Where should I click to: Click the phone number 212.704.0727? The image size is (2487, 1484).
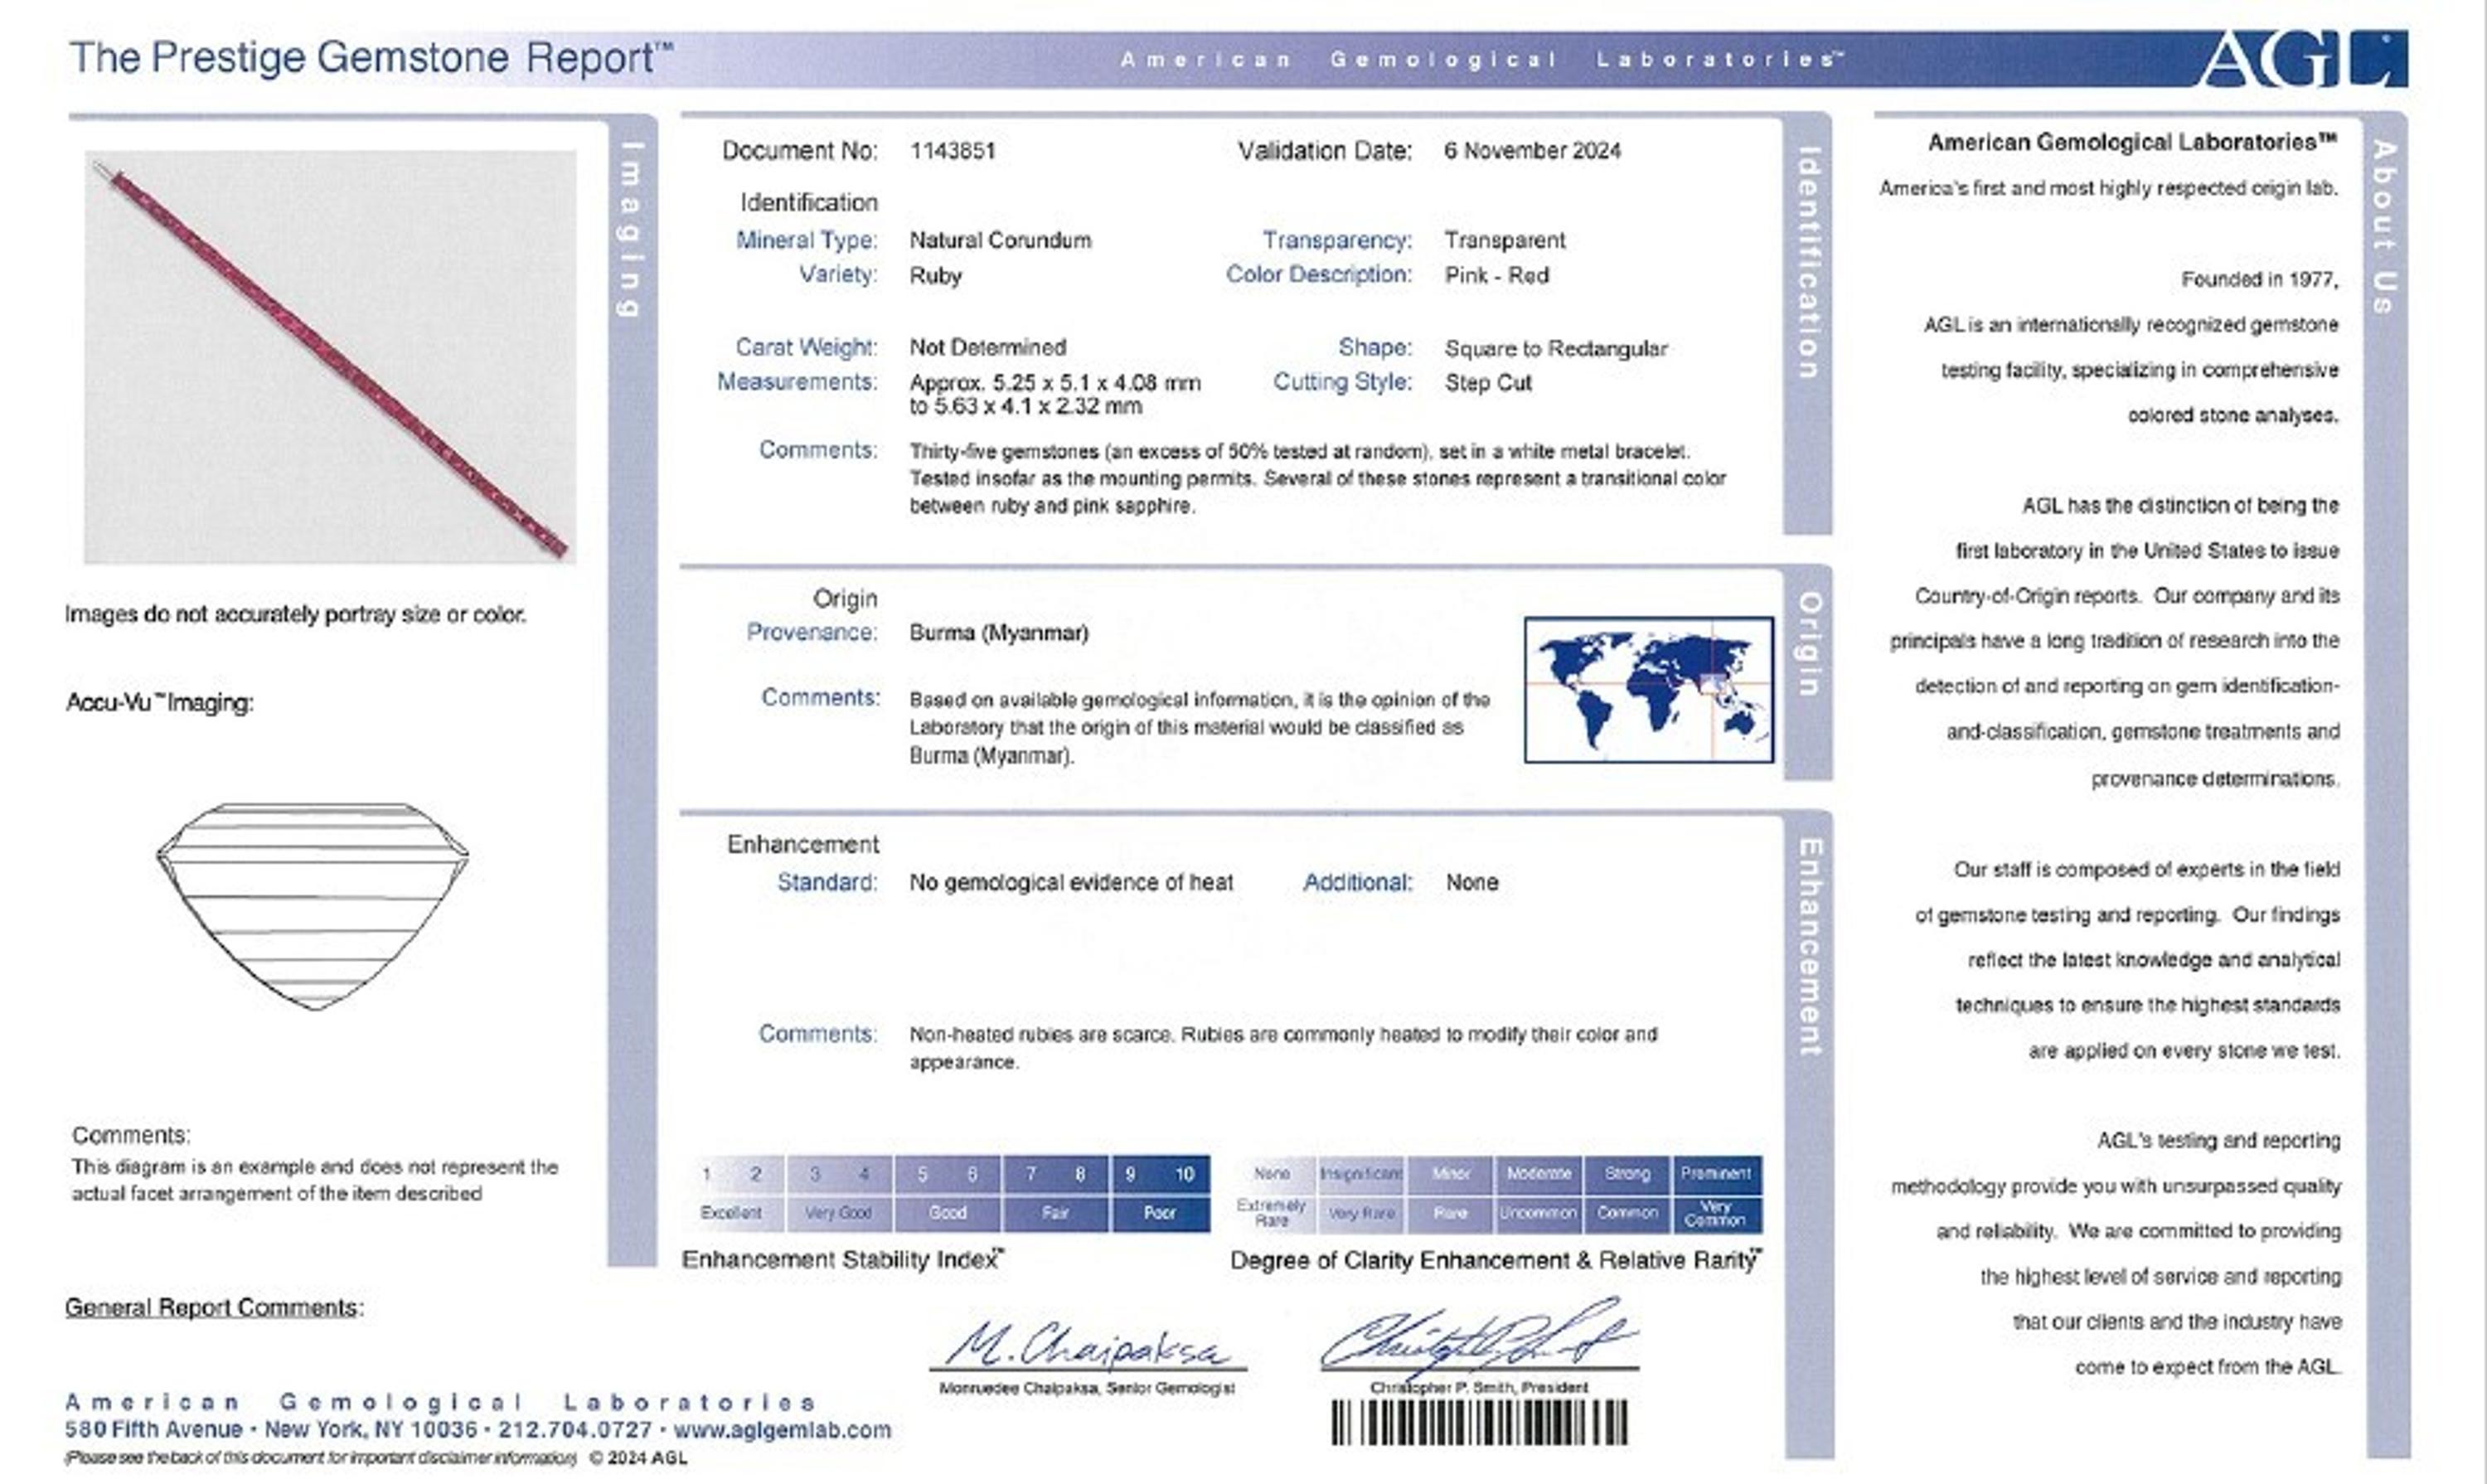tap(575, 1430)
